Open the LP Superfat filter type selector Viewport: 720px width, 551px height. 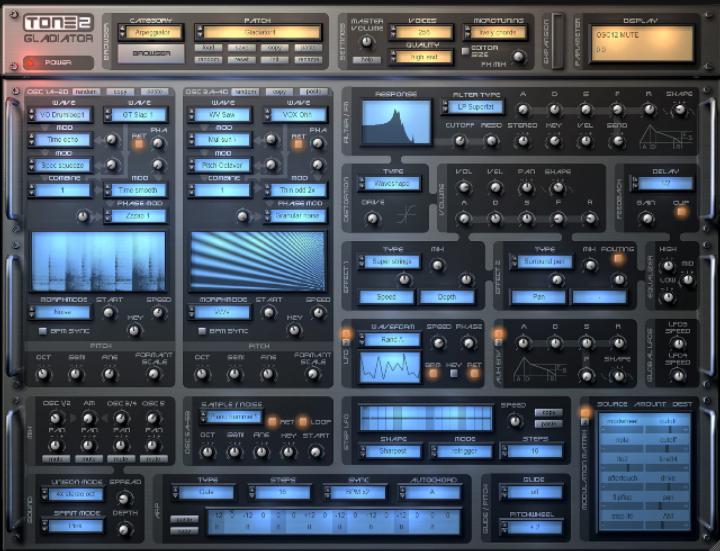tap(472, 107)
